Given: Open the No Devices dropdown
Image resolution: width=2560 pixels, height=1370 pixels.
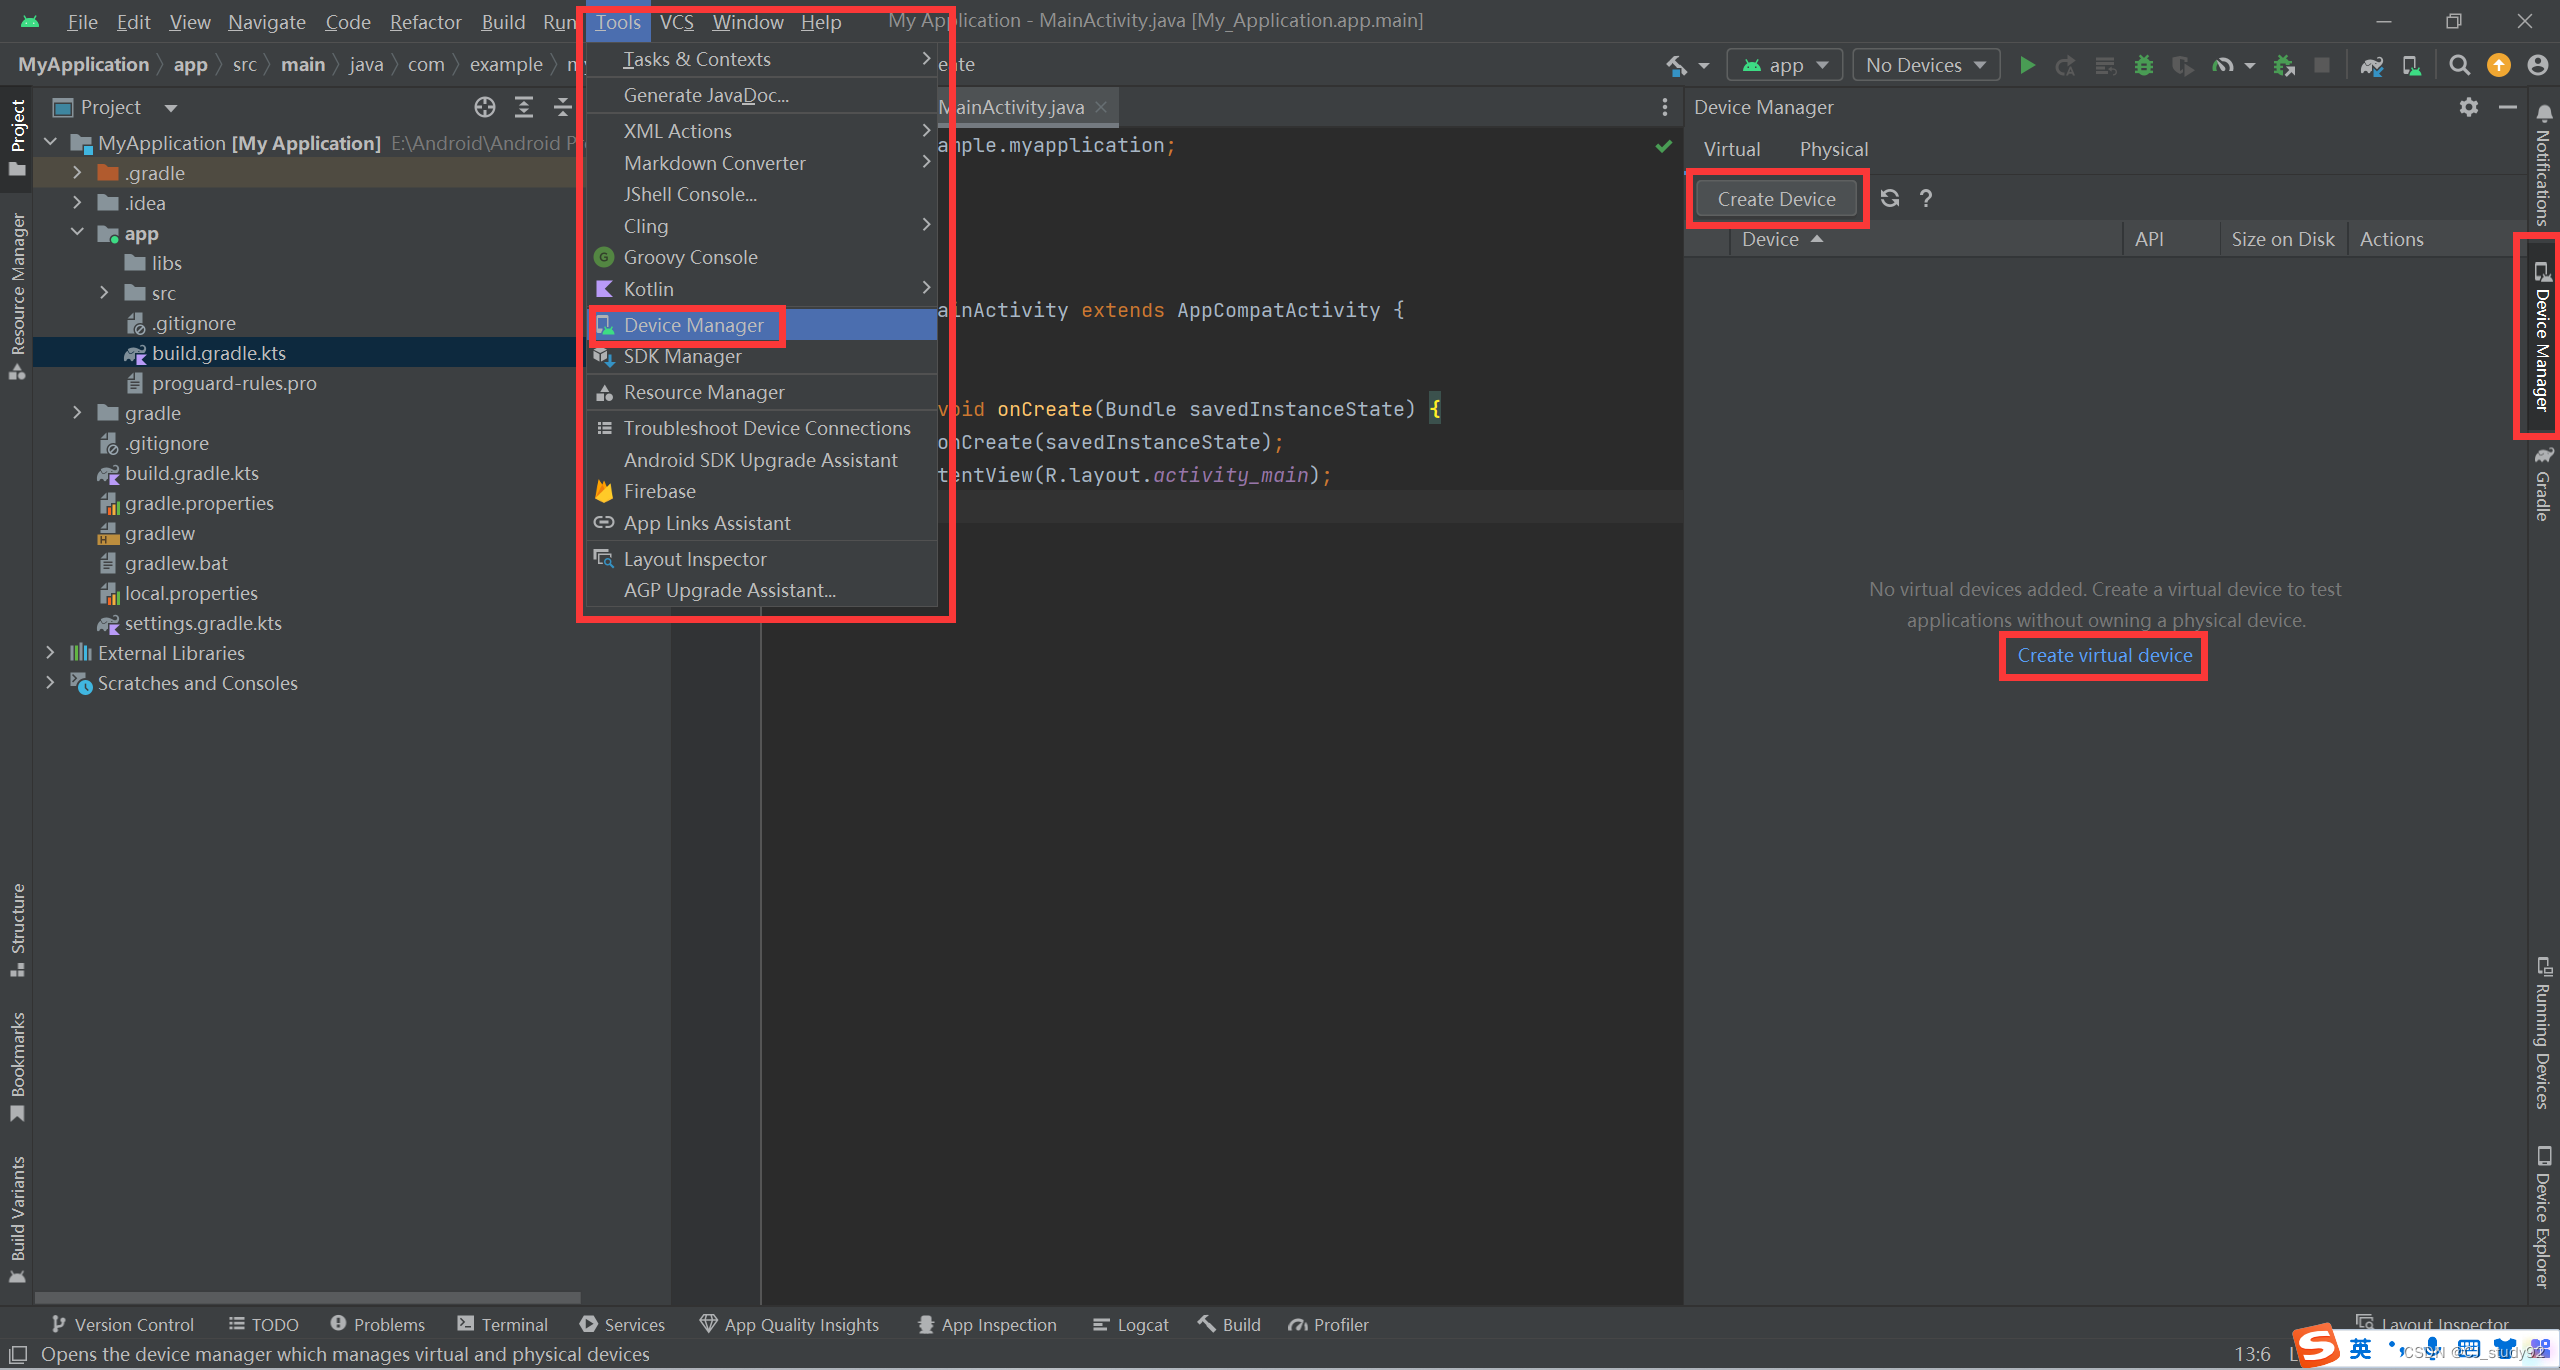Looking at the screenshot, I should [x=1925, y=66].
